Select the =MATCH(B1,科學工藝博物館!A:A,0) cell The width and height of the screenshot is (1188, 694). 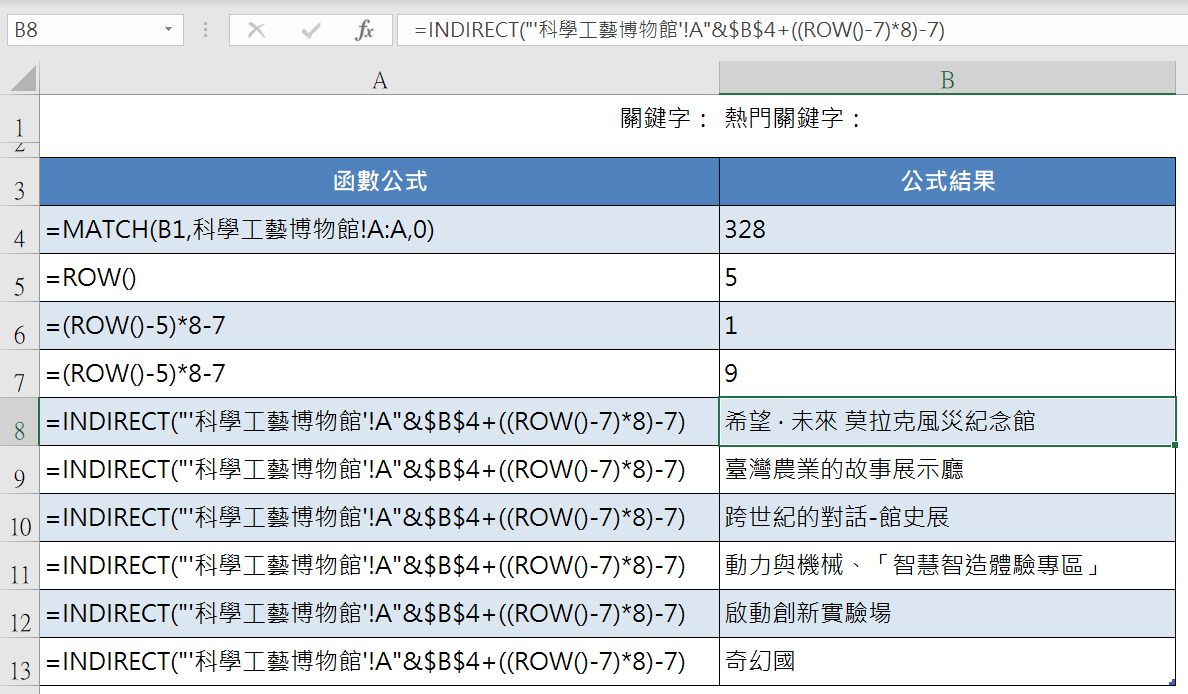(x=380, y=230)
